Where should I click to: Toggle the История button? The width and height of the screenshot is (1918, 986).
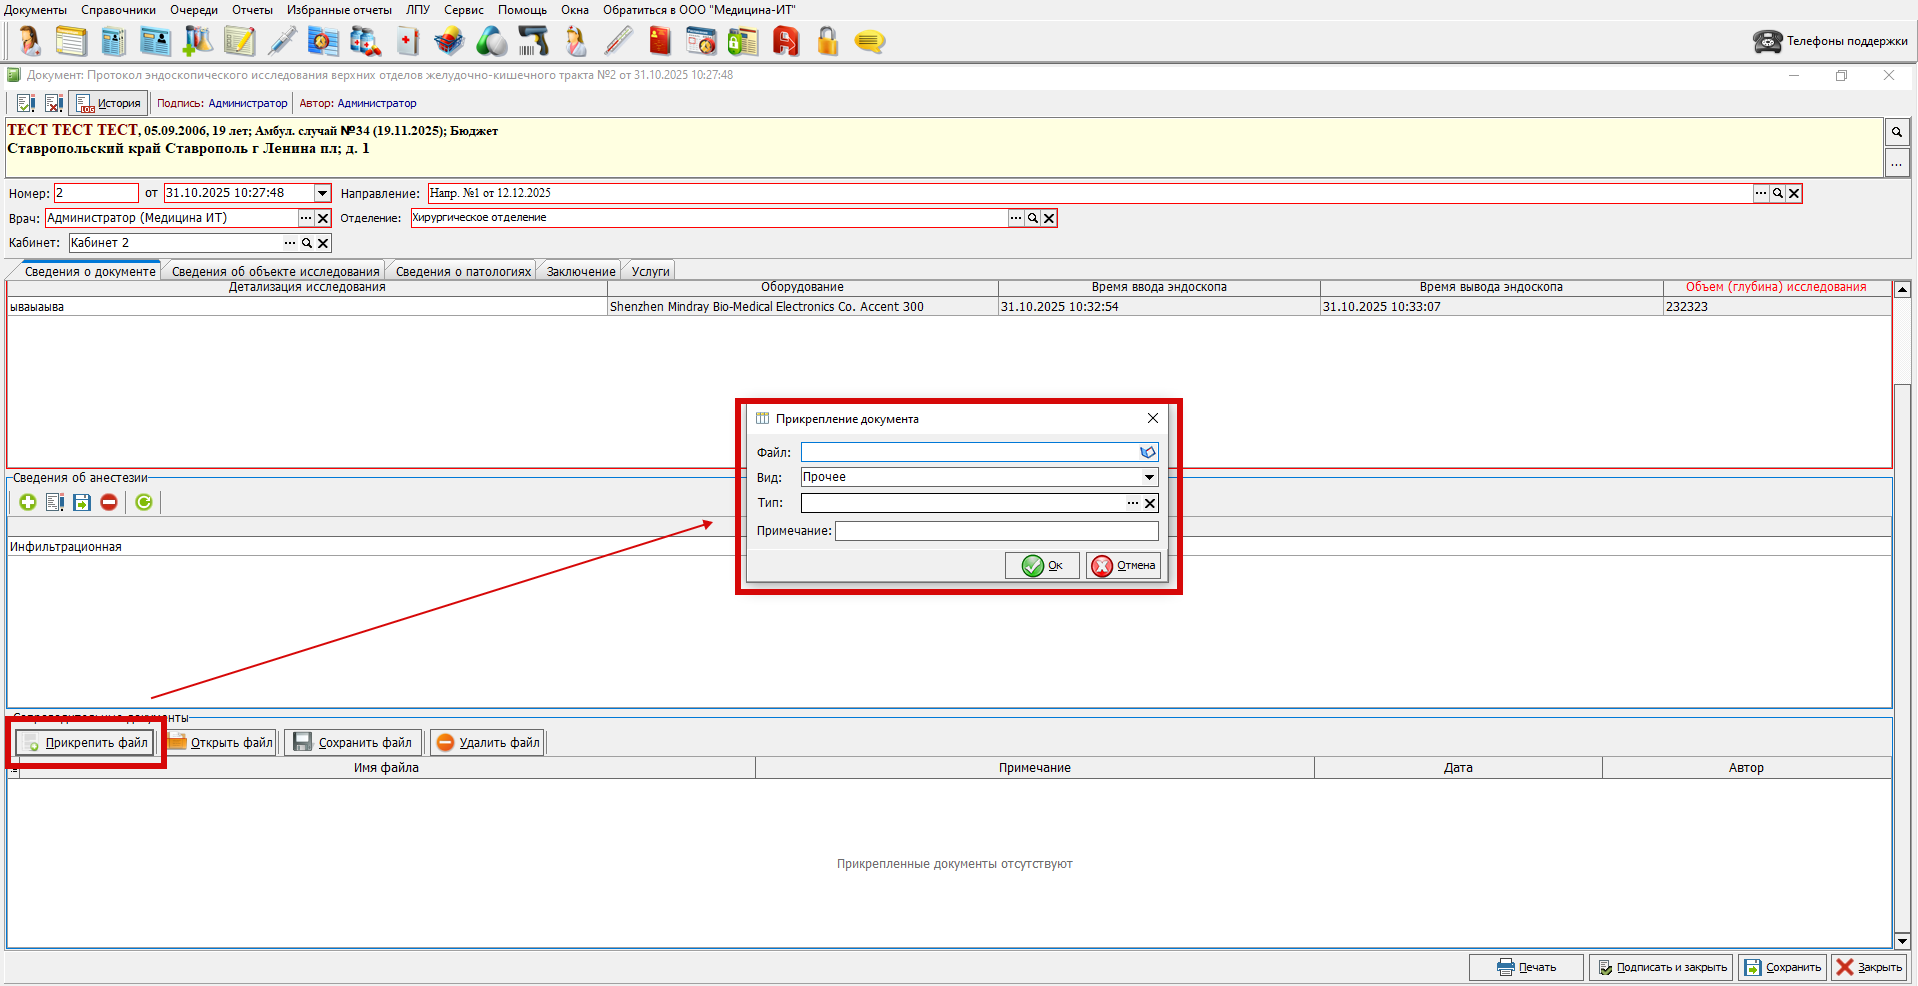click(x=109, y=103)
